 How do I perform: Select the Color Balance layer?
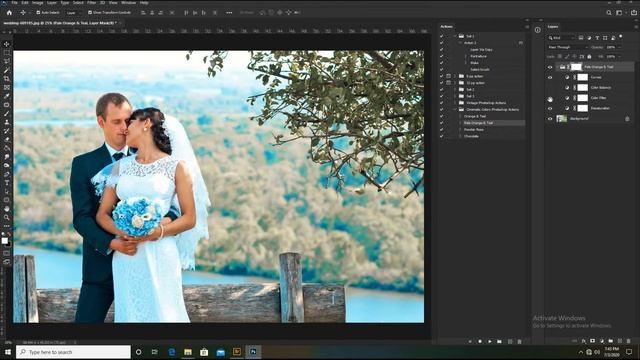point(600,87)
